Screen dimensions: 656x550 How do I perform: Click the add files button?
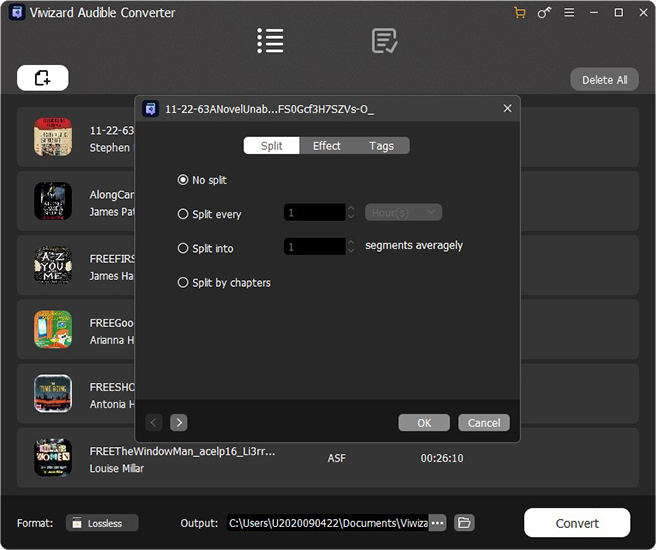point(43,78)
